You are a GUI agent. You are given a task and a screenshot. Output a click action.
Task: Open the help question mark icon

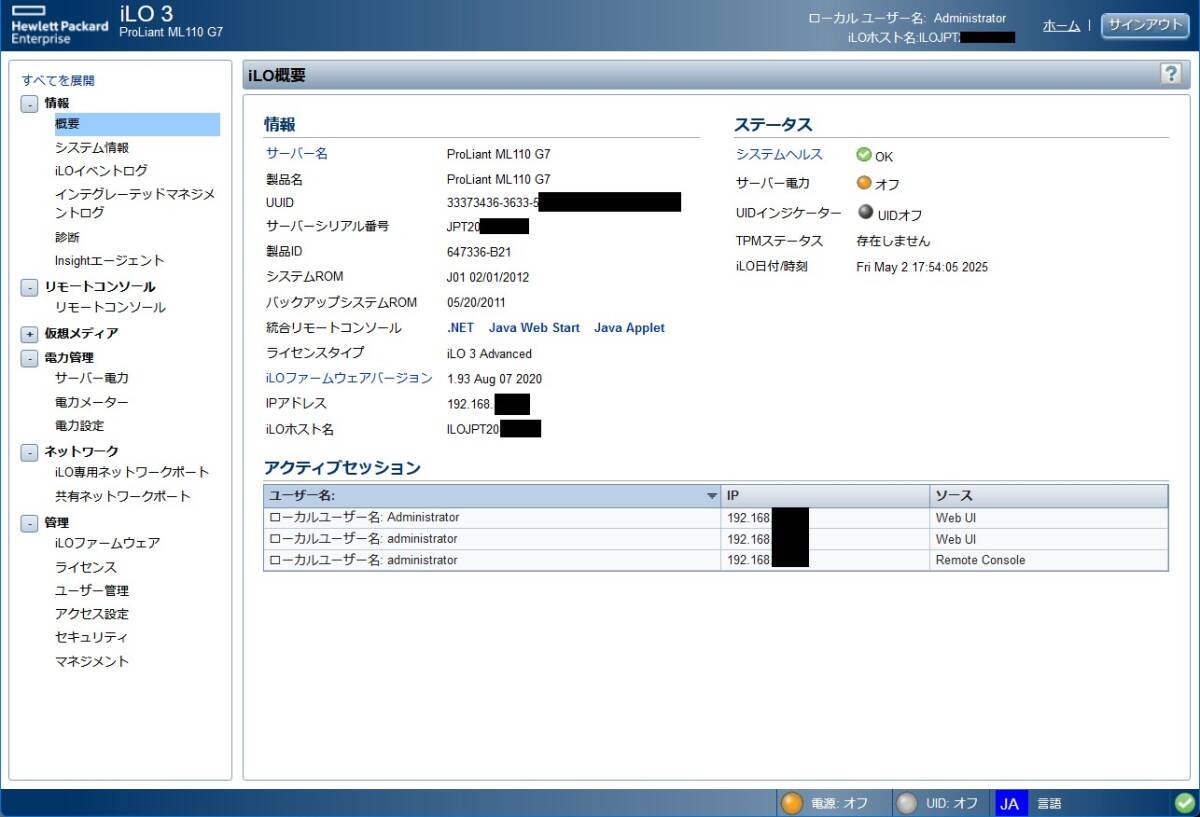(1170, 73)
